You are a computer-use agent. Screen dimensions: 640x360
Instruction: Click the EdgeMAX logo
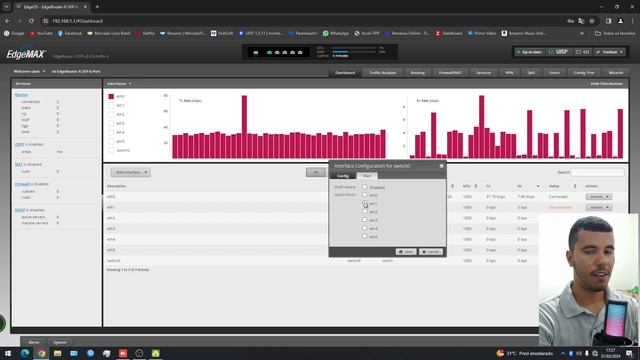(26, 54)
